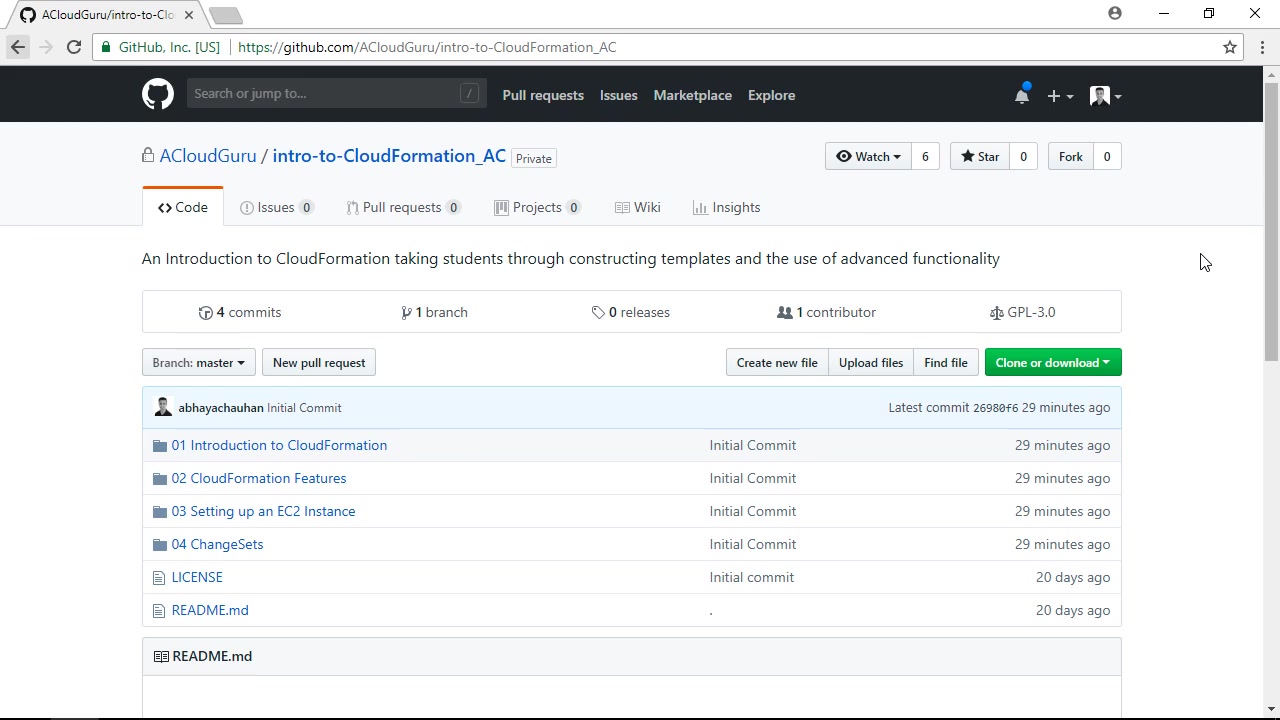Screen dimensions: 1280x720
Task: Open the Chrome profile icon
Action: pos(1115,14)
